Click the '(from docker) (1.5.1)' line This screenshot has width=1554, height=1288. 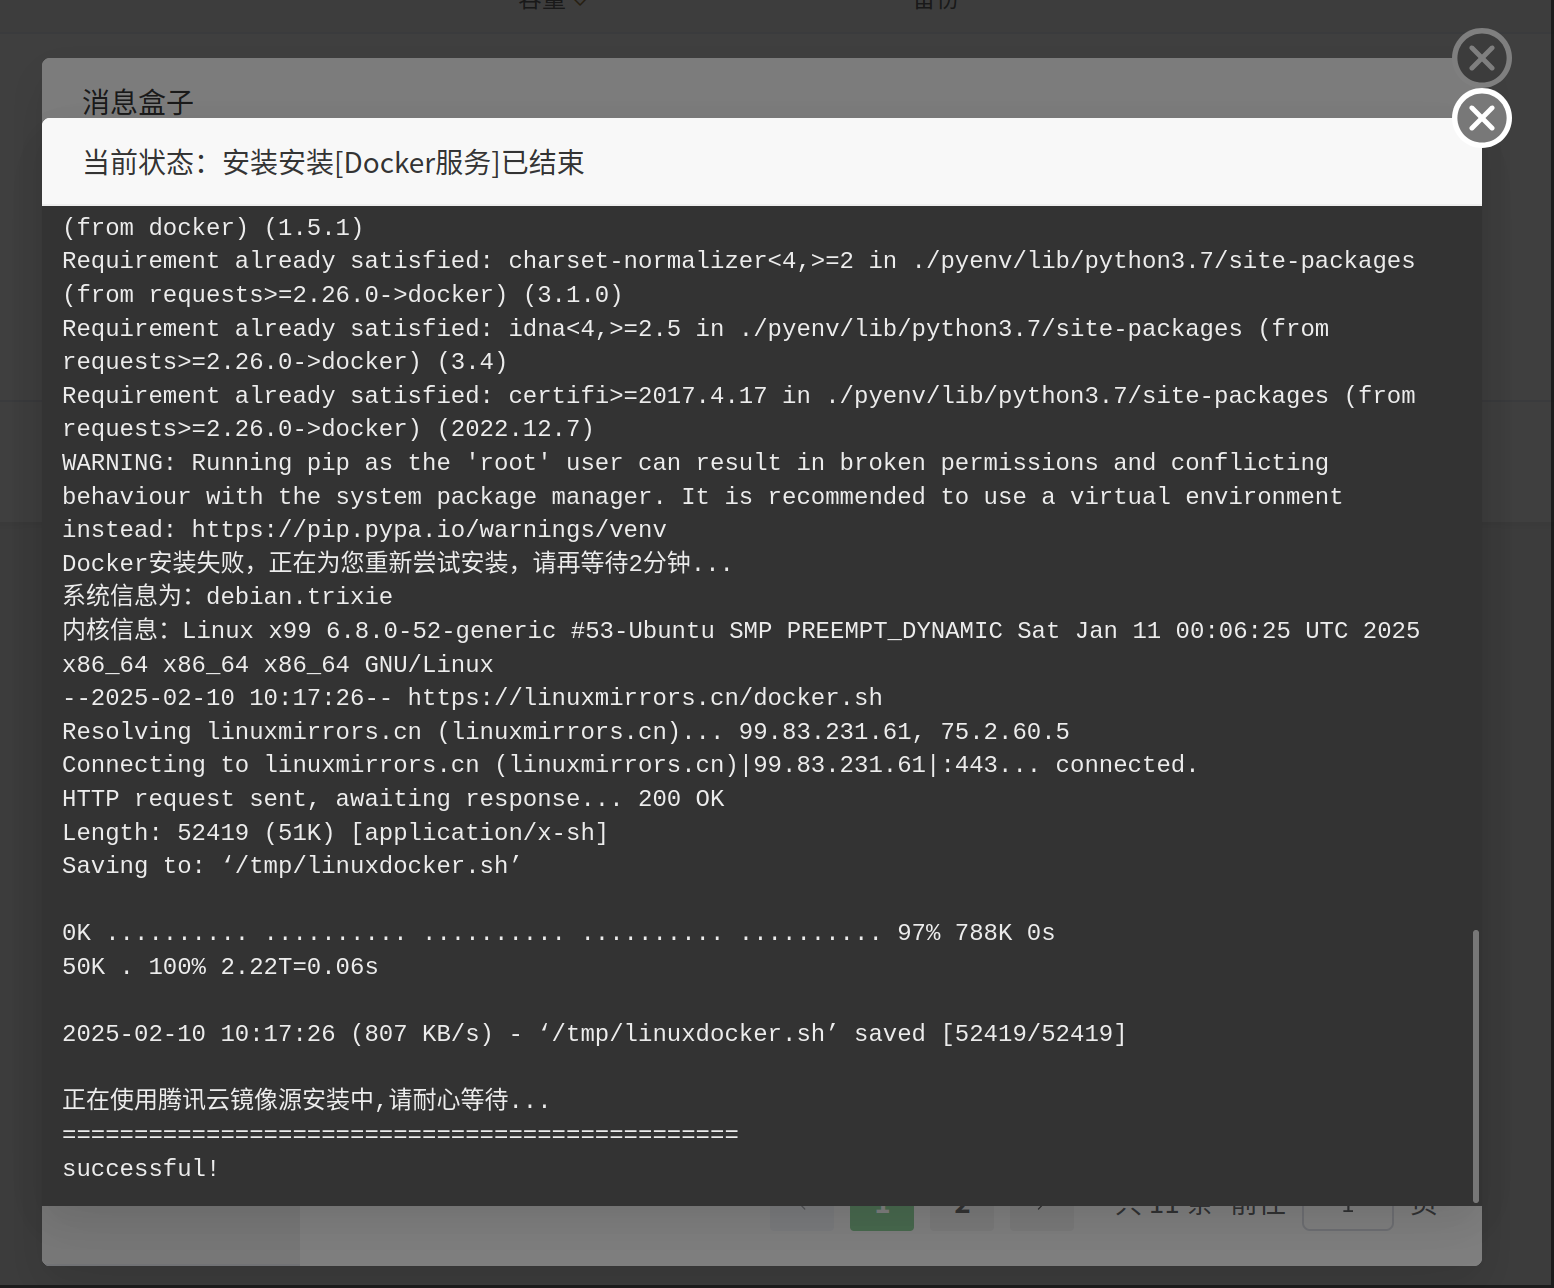click(212, 227)
